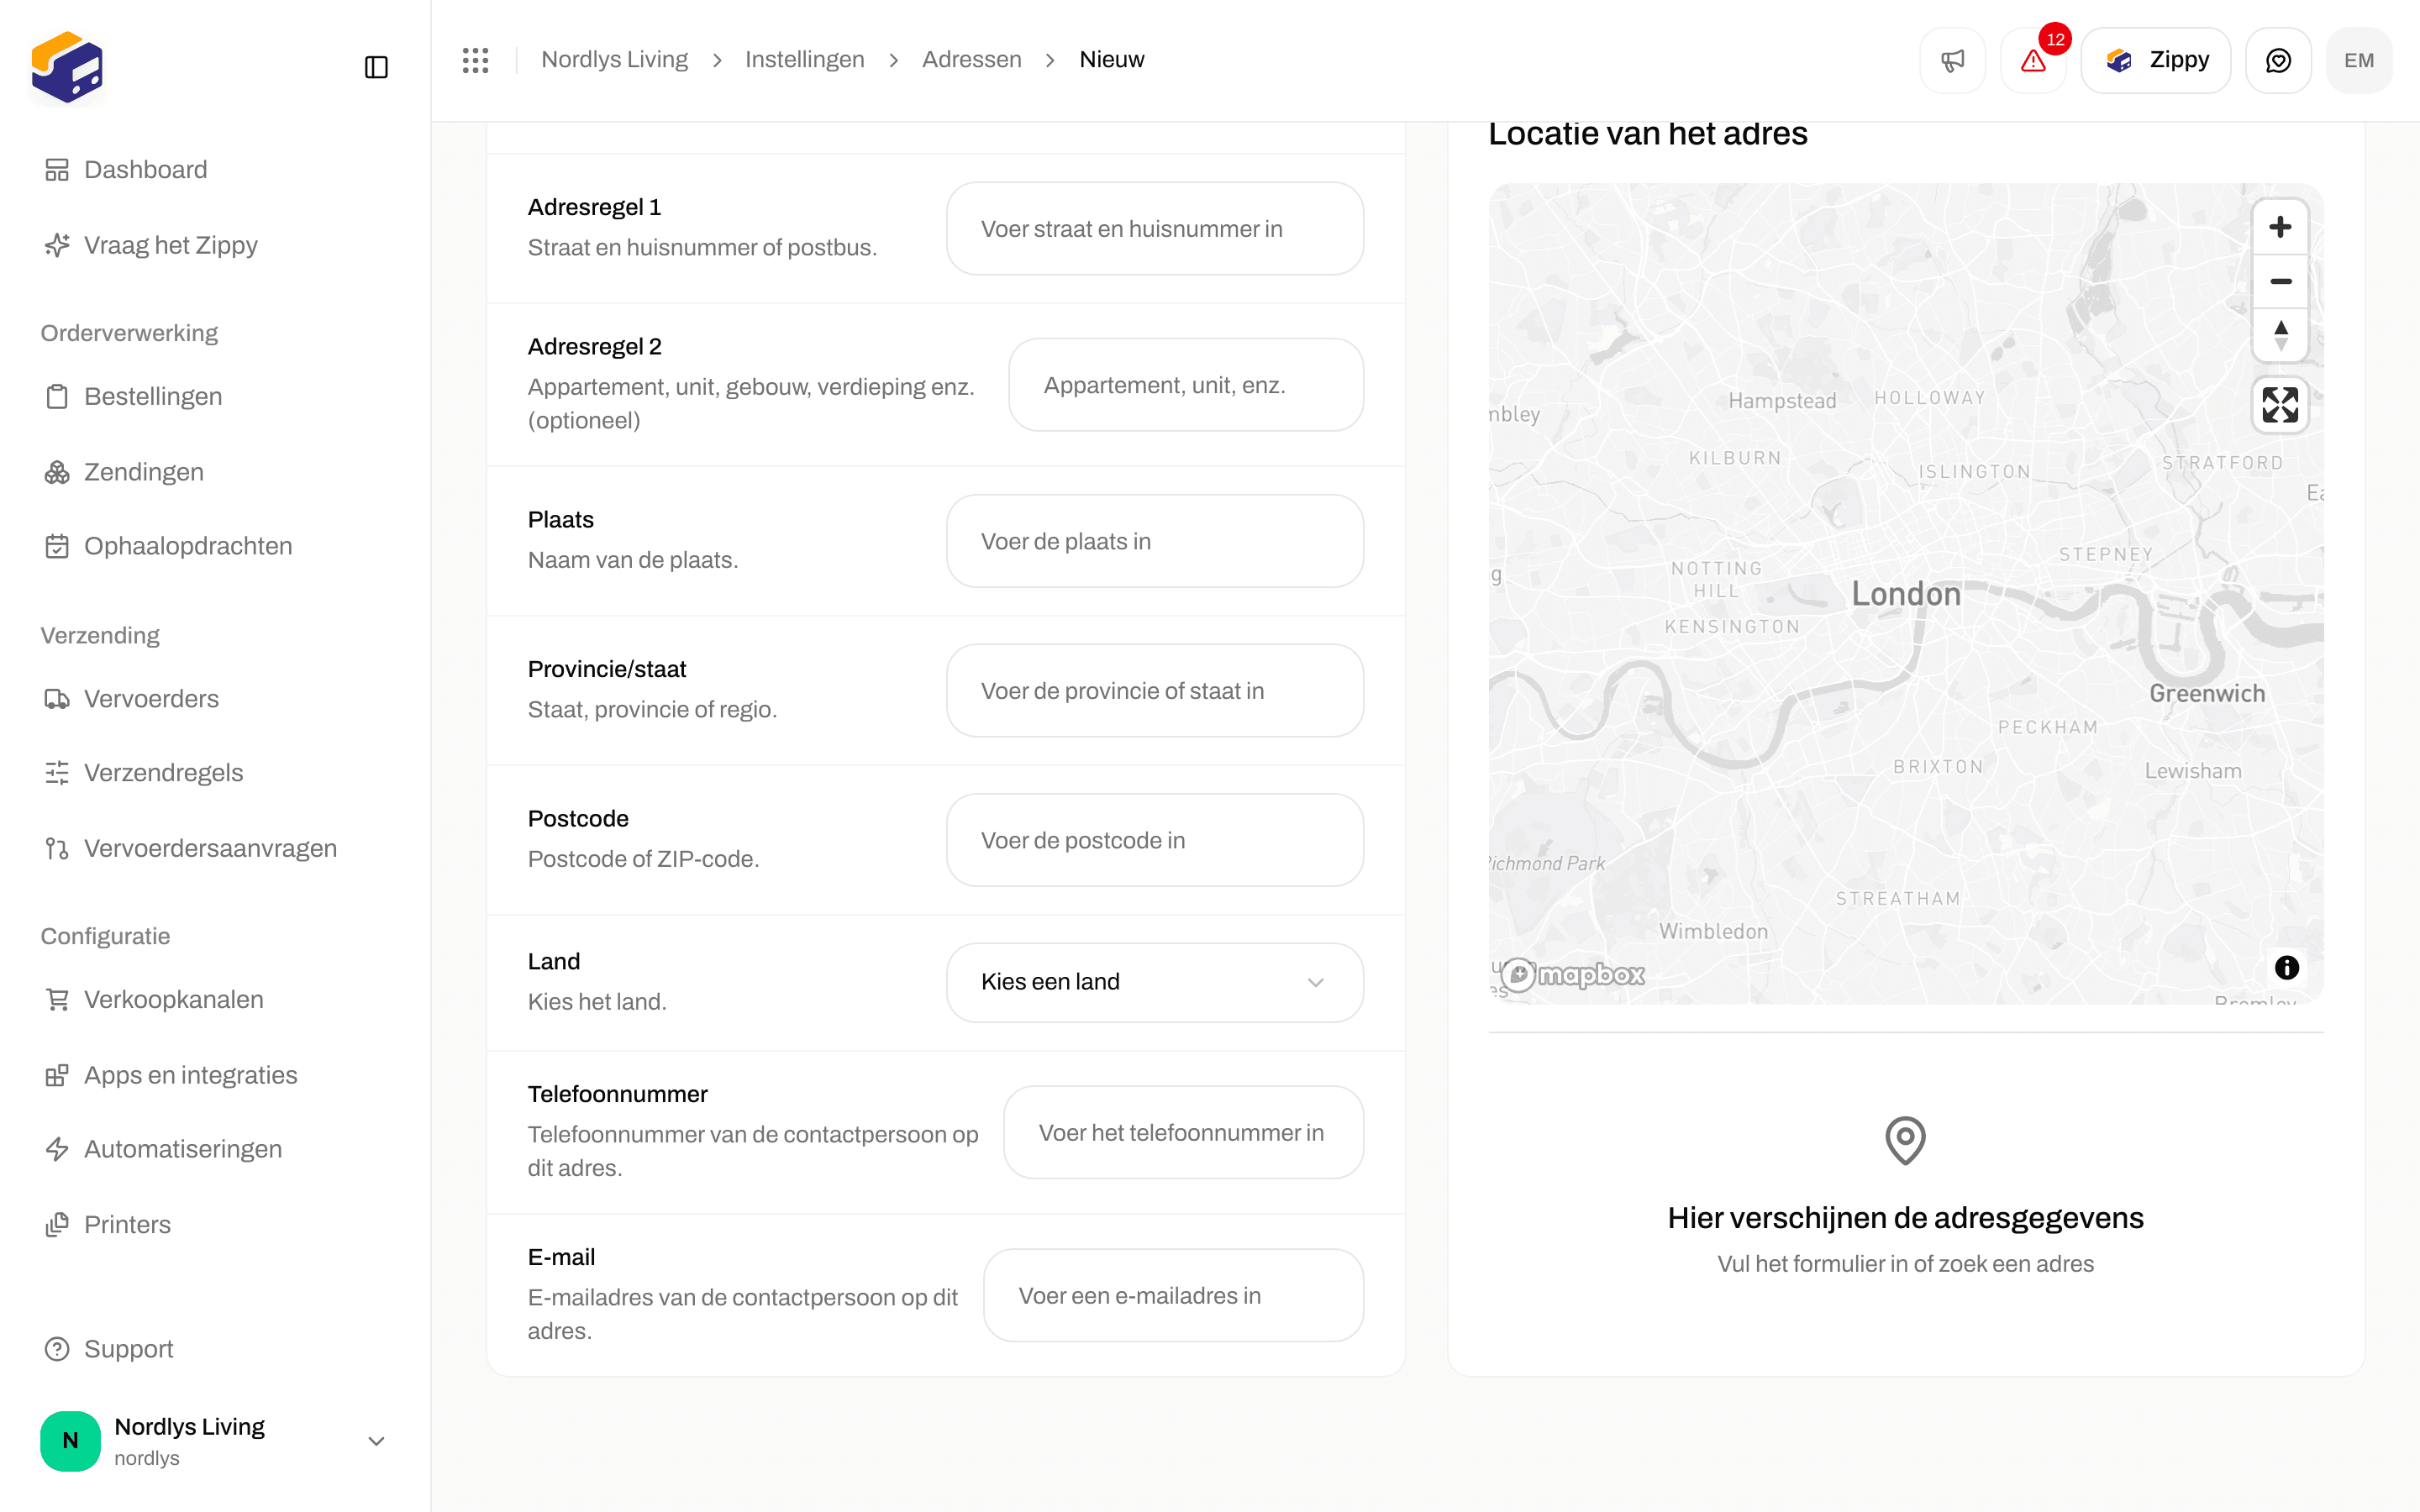The width and height of the screenshot is (2420, 1512).
Task: Open the alerts warning icon with 12 badge
Action: click(x=2033, y=60)
